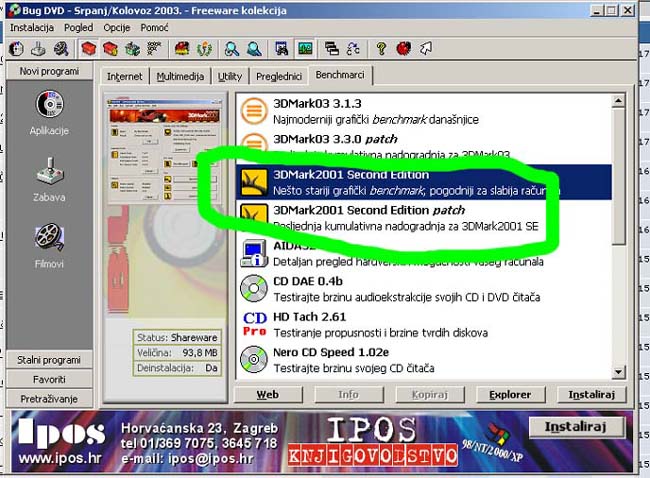The width and height of the screenshot is (650, 478).
Task: Click the www.ipos.hr banner address
Action: click(60, 459)
